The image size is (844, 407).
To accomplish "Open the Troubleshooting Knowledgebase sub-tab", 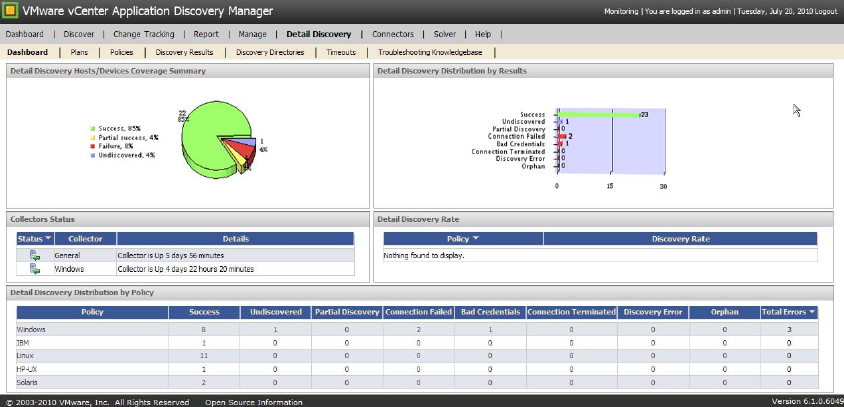I will [x=430, y=52].
